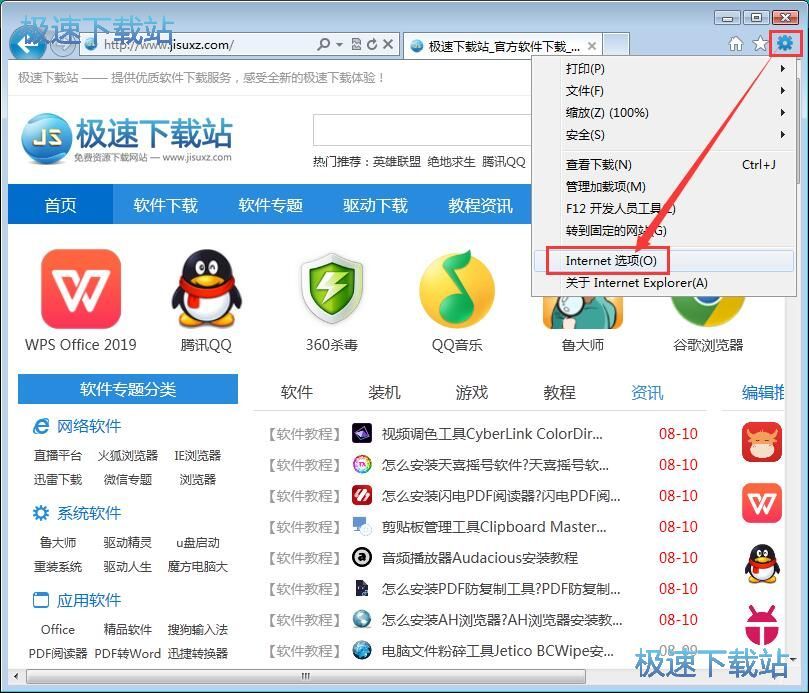Click the Jetico BCWipe article icon
Viewport: 809px width, 693px height.
[x=362, y=650]
